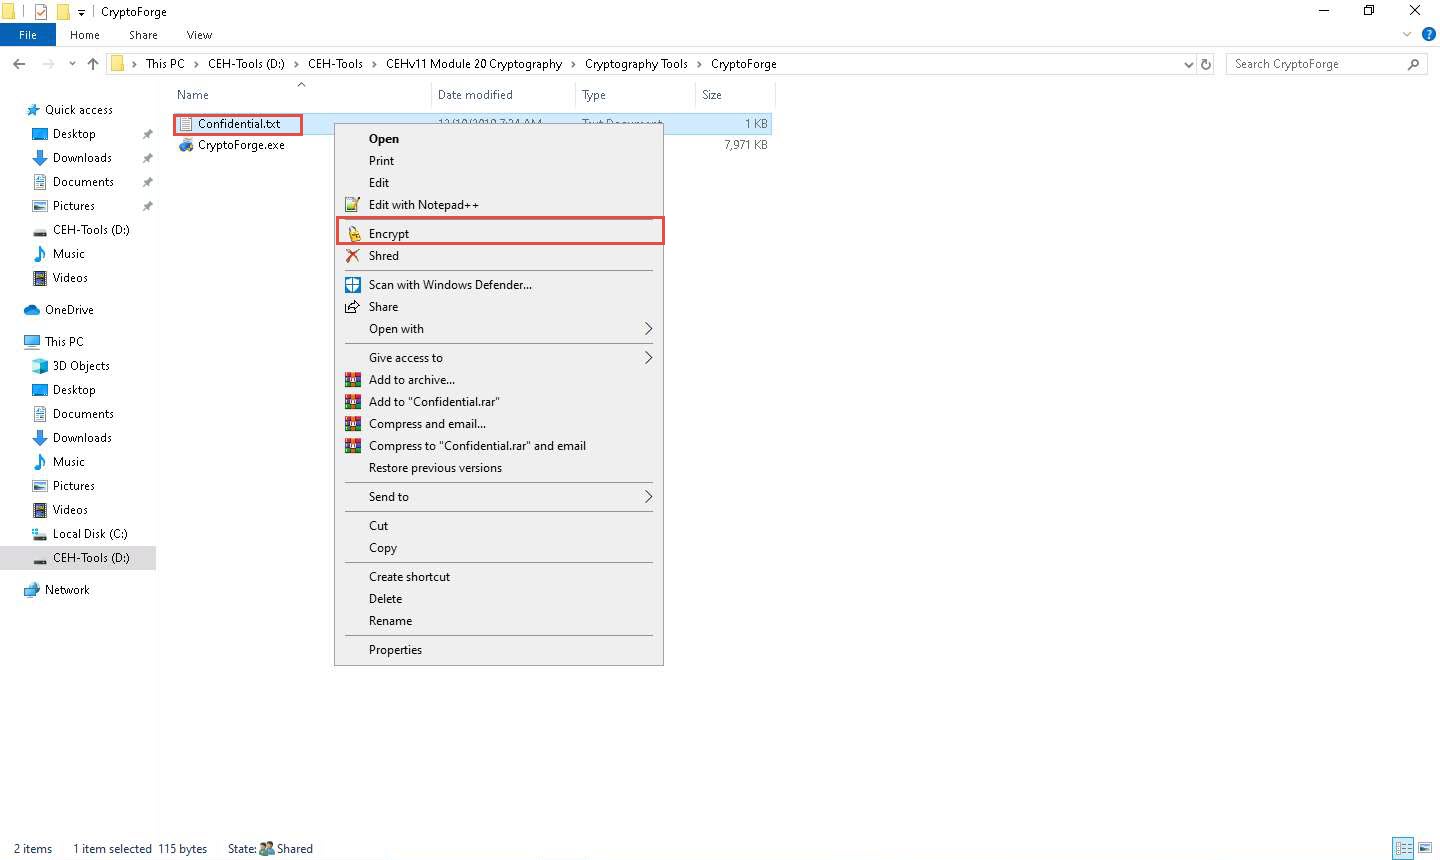The image size is (1440, 860).
Task: Click the refresh icon beside address bar
Action: pyautogui.click(x=1206, y=64)
